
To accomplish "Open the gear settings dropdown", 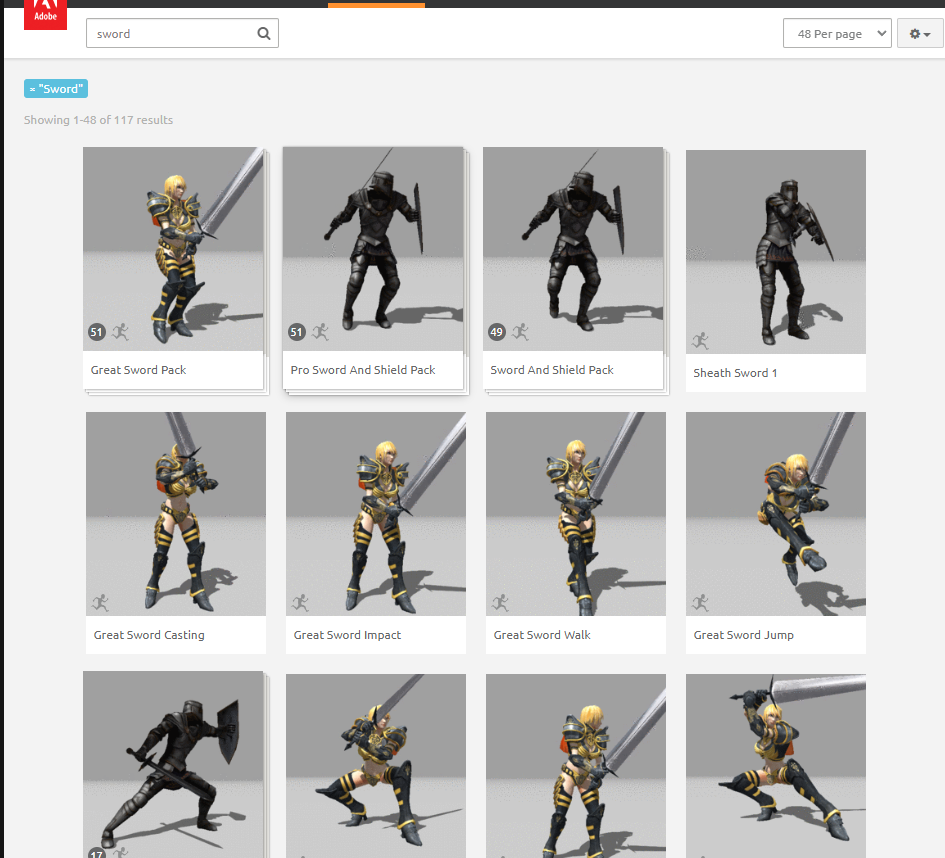I will pyautogui.click(x=920, y=33).
